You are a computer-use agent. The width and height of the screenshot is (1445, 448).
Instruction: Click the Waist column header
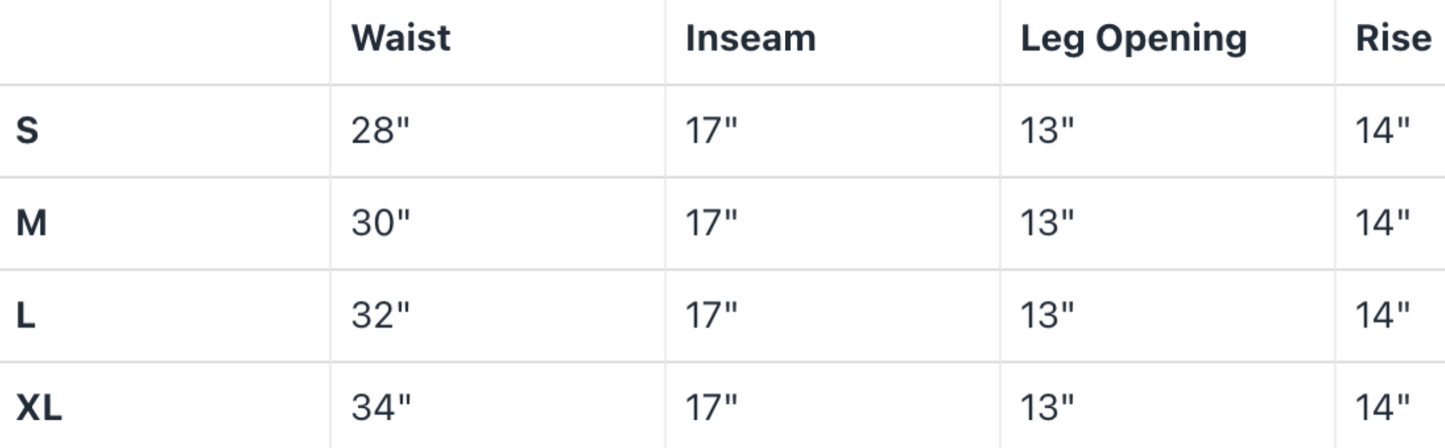pos(400,38)
